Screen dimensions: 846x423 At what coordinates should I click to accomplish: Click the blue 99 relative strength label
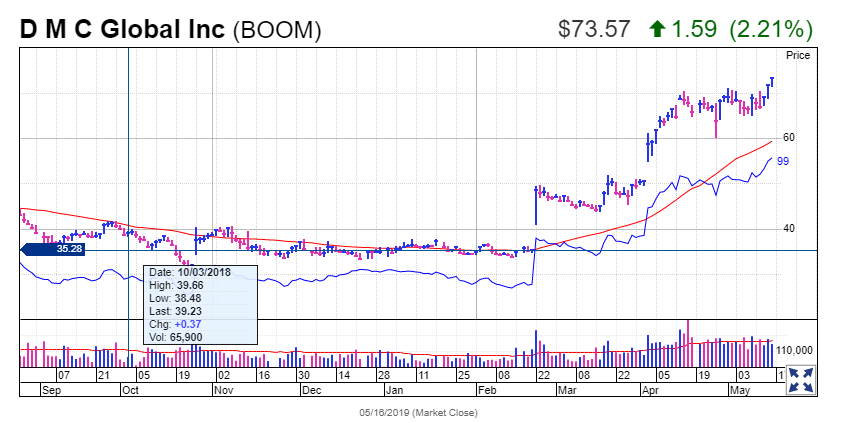point(783,161)
